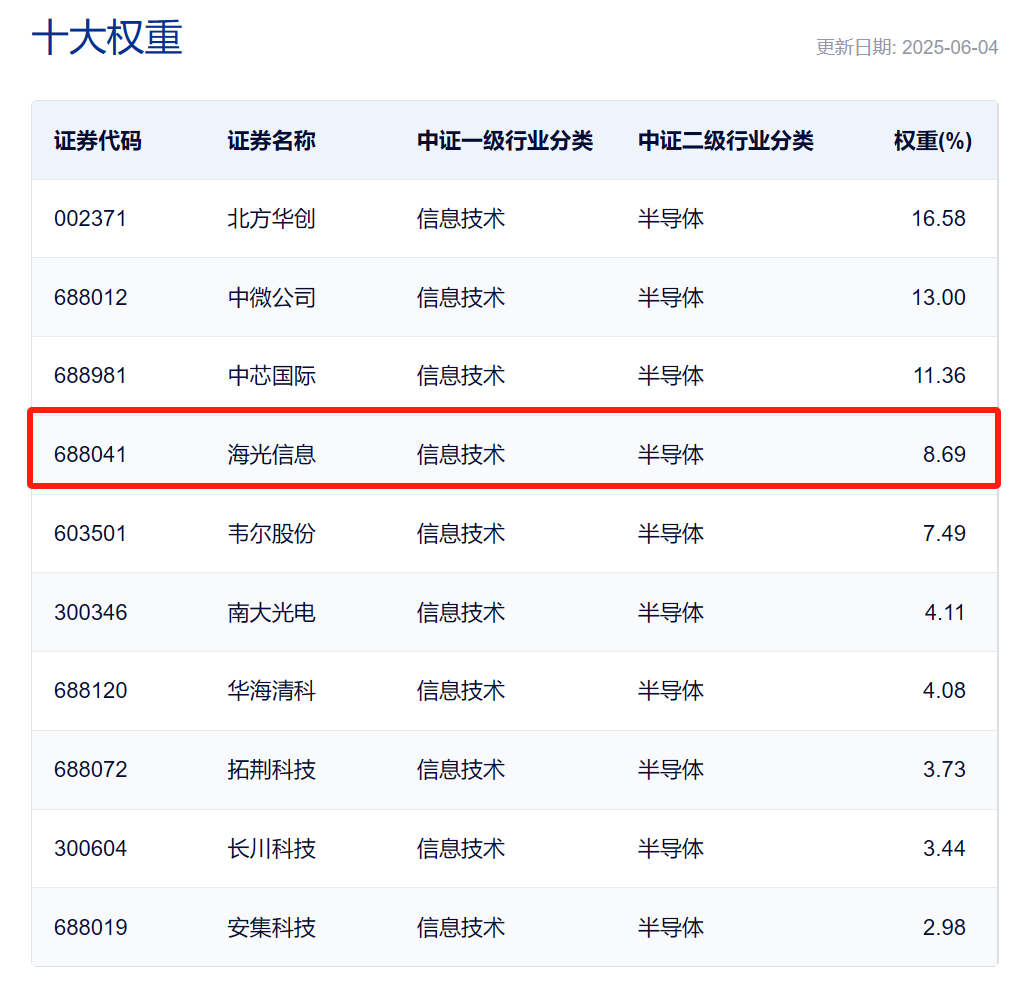
Task: Select the stock name 韦尔股份
Action: click(x=271, y=533)
